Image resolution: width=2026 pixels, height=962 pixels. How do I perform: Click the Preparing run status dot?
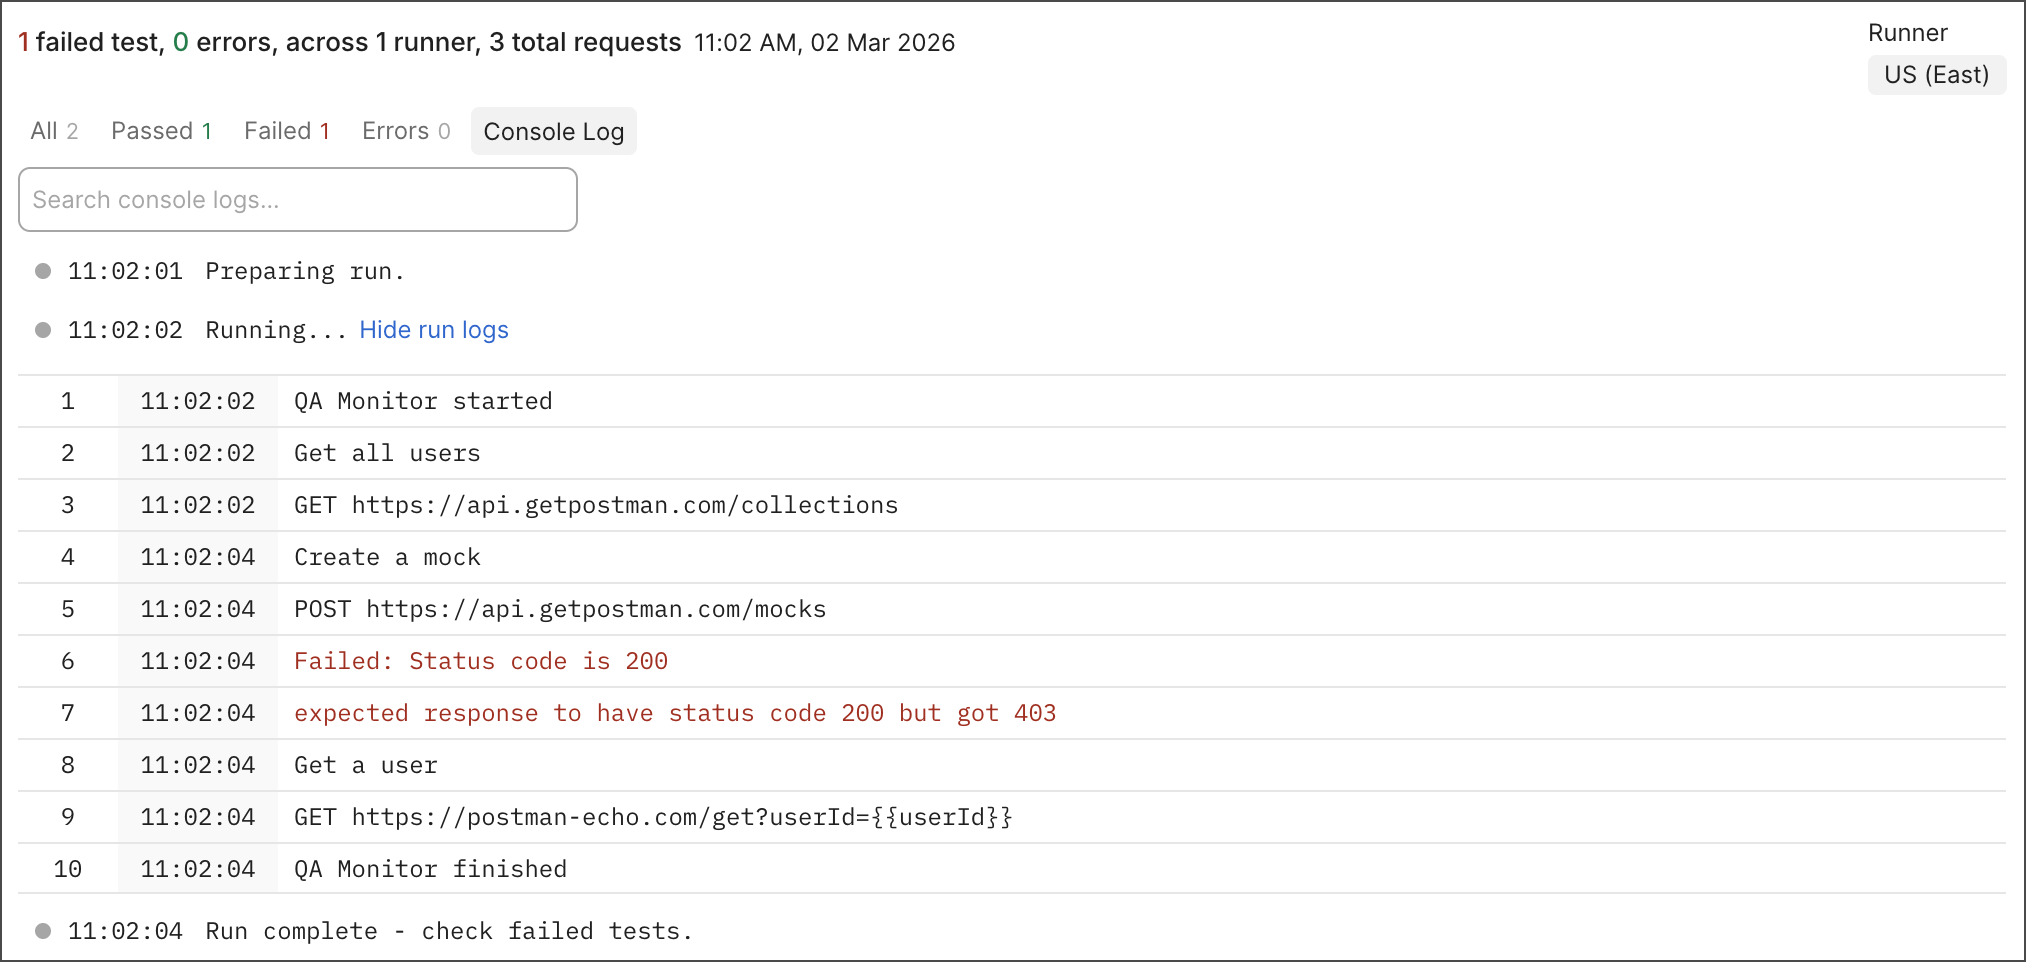pos(43,271)
